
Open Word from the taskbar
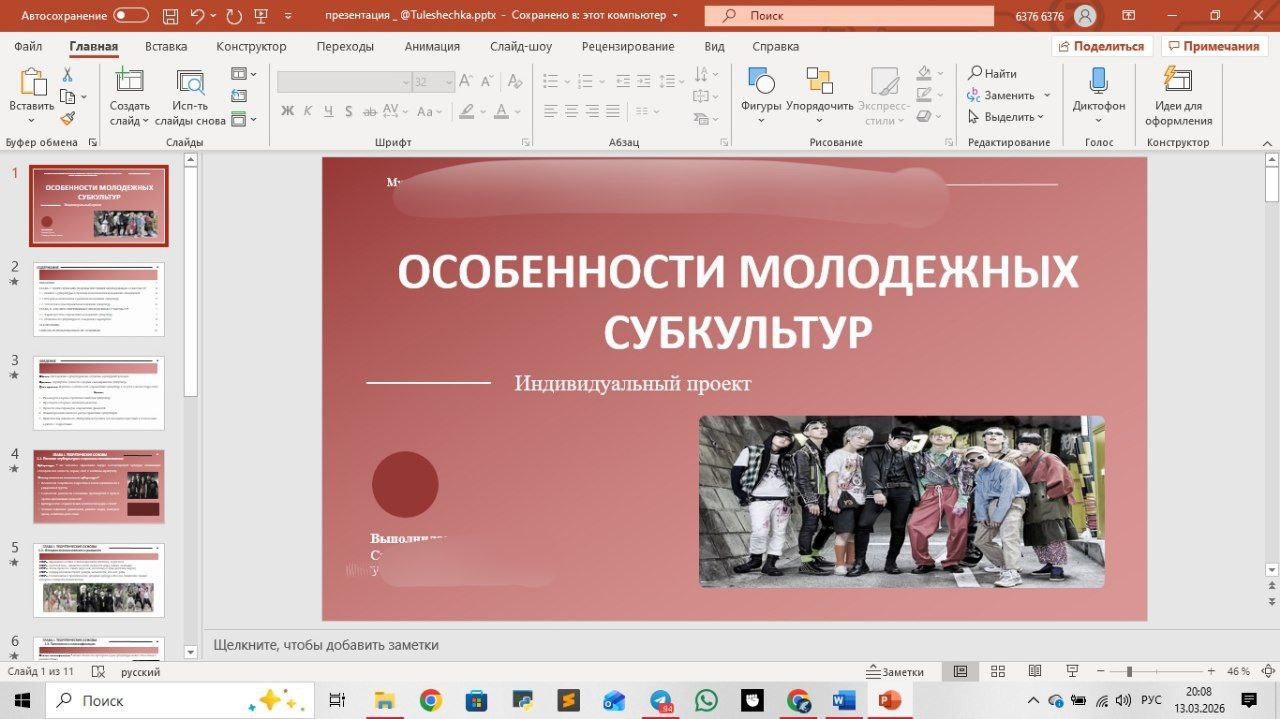[x=843, y=701]
